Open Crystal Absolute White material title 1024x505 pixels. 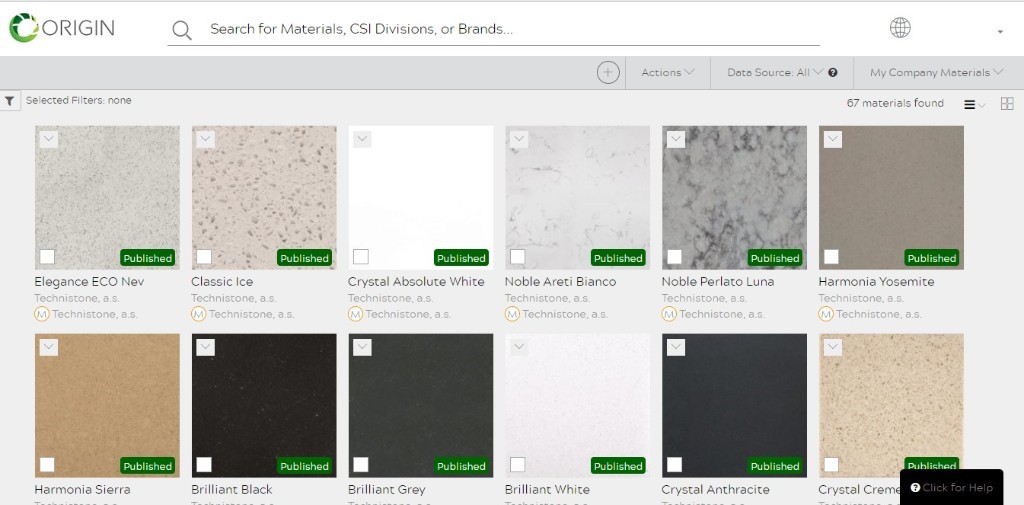pyautogui.click(x=416, y=282)
